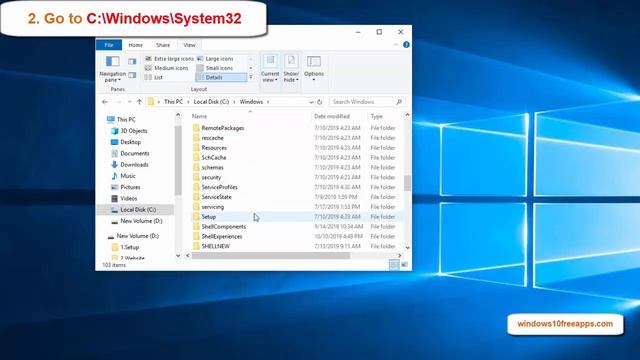Sort by the Type column header
Screen dimensions: 640x360
[376, 116]
